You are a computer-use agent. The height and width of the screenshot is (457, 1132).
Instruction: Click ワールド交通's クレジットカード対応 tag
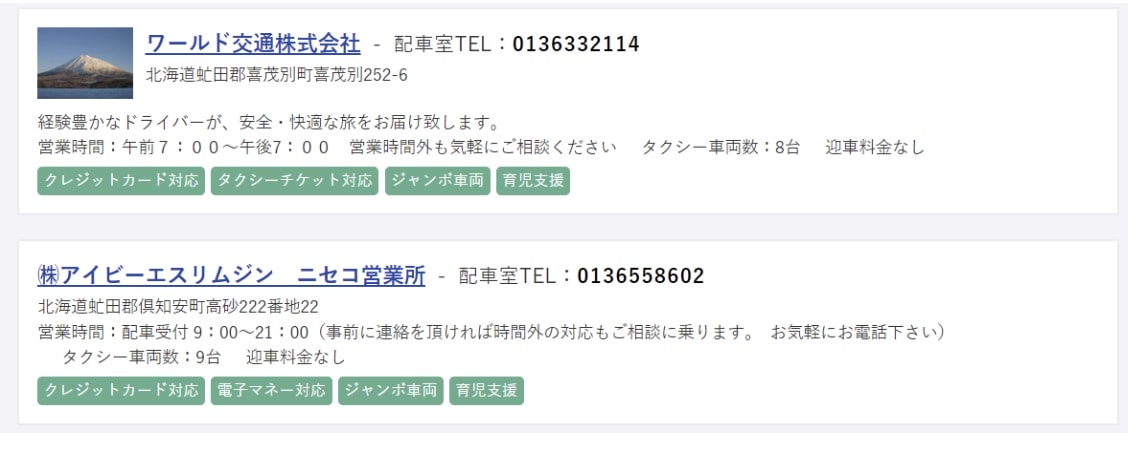click(x=121, y=181)
